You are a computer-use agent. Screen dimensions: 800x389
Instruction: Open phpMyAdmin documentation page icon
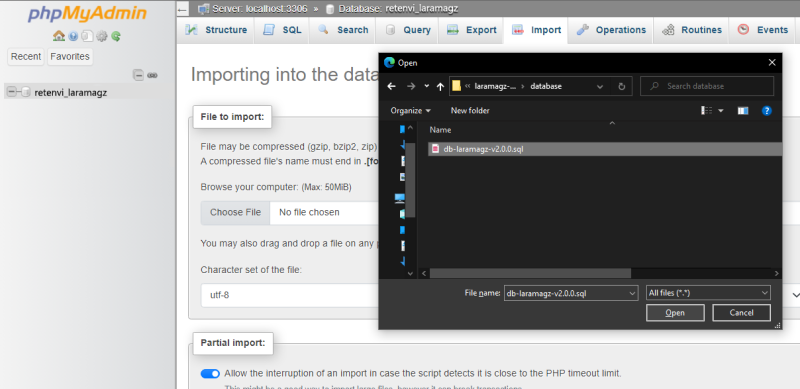[87, 36]
